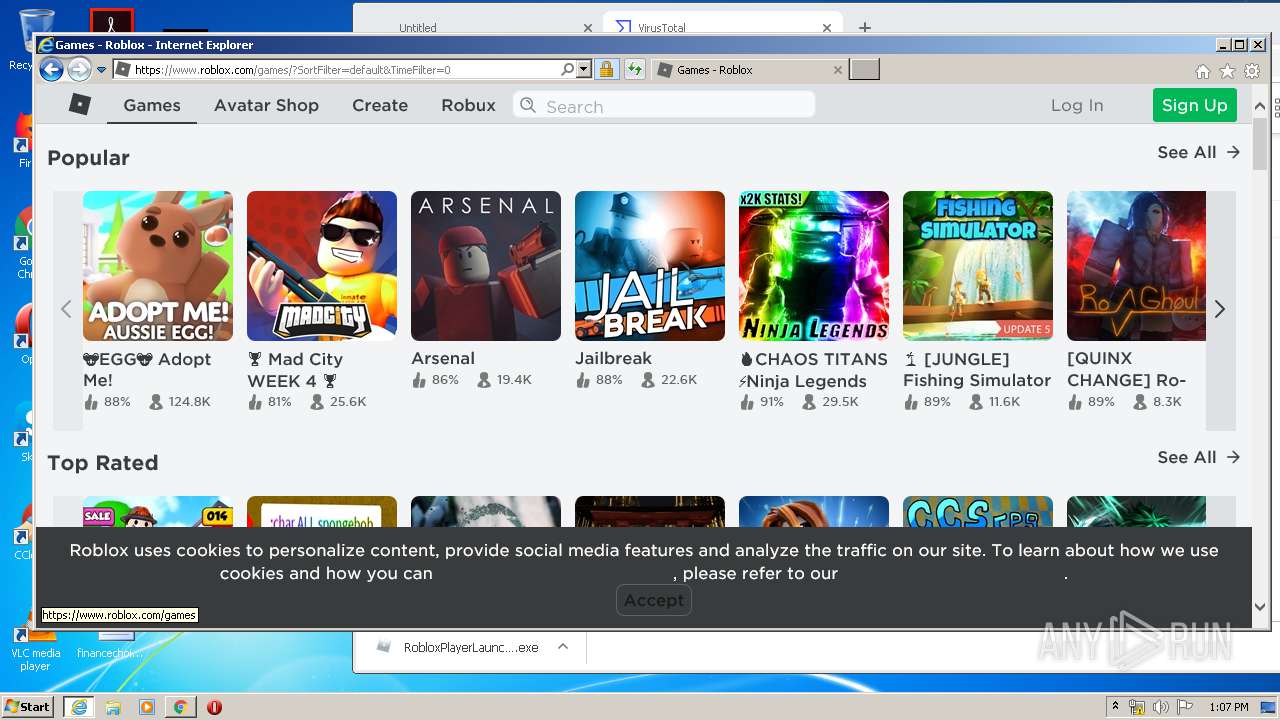Screen dimensions: 1280x720
Task: Click the IE refresh icon
Action: coord(634,69)
